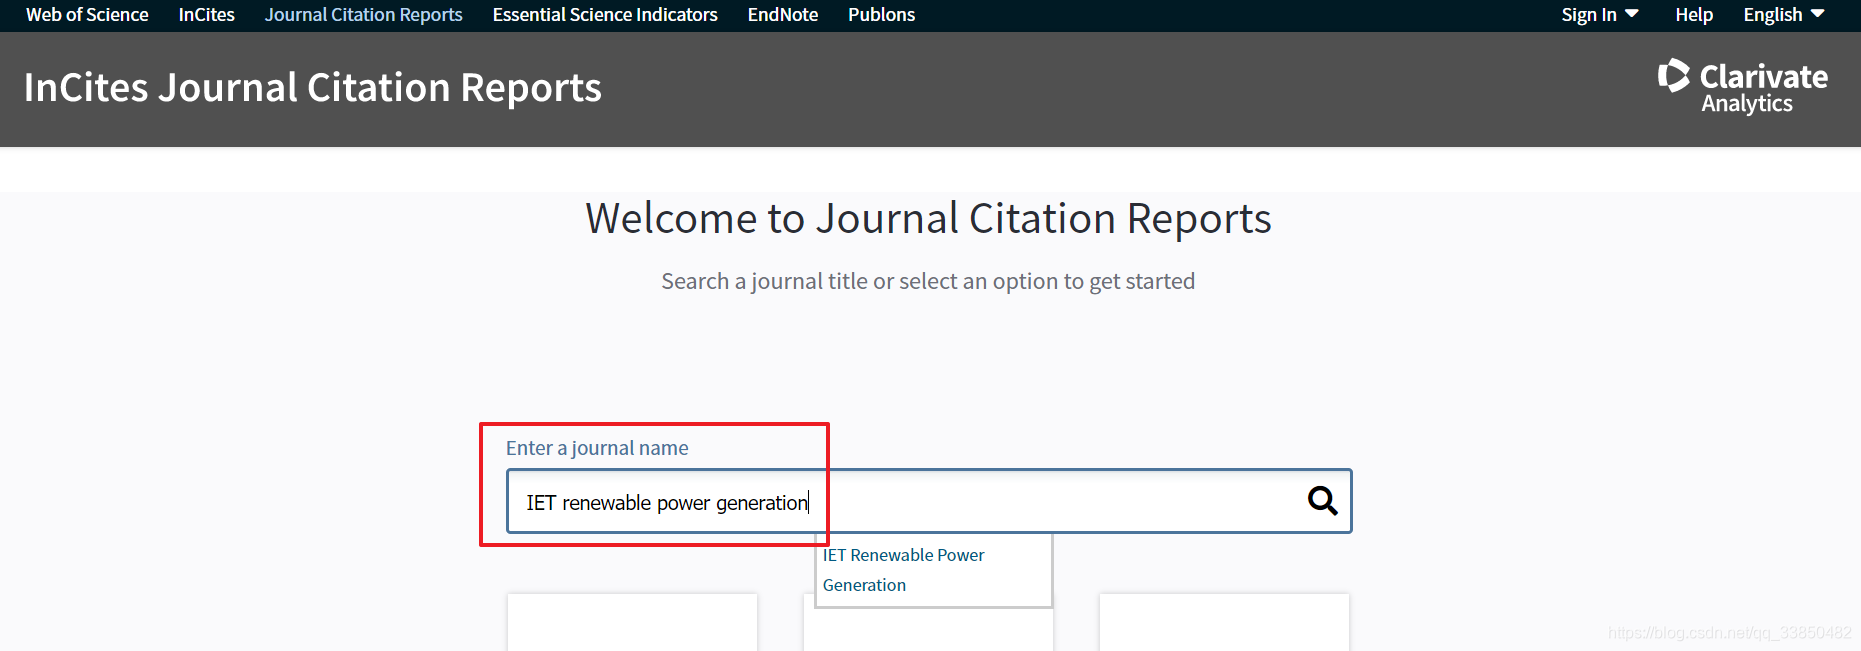1861x651 pixels.
Task: Click the Welcome to Journal Citation Reports heading
Action: pyautogui.click(x=928, y=219)
